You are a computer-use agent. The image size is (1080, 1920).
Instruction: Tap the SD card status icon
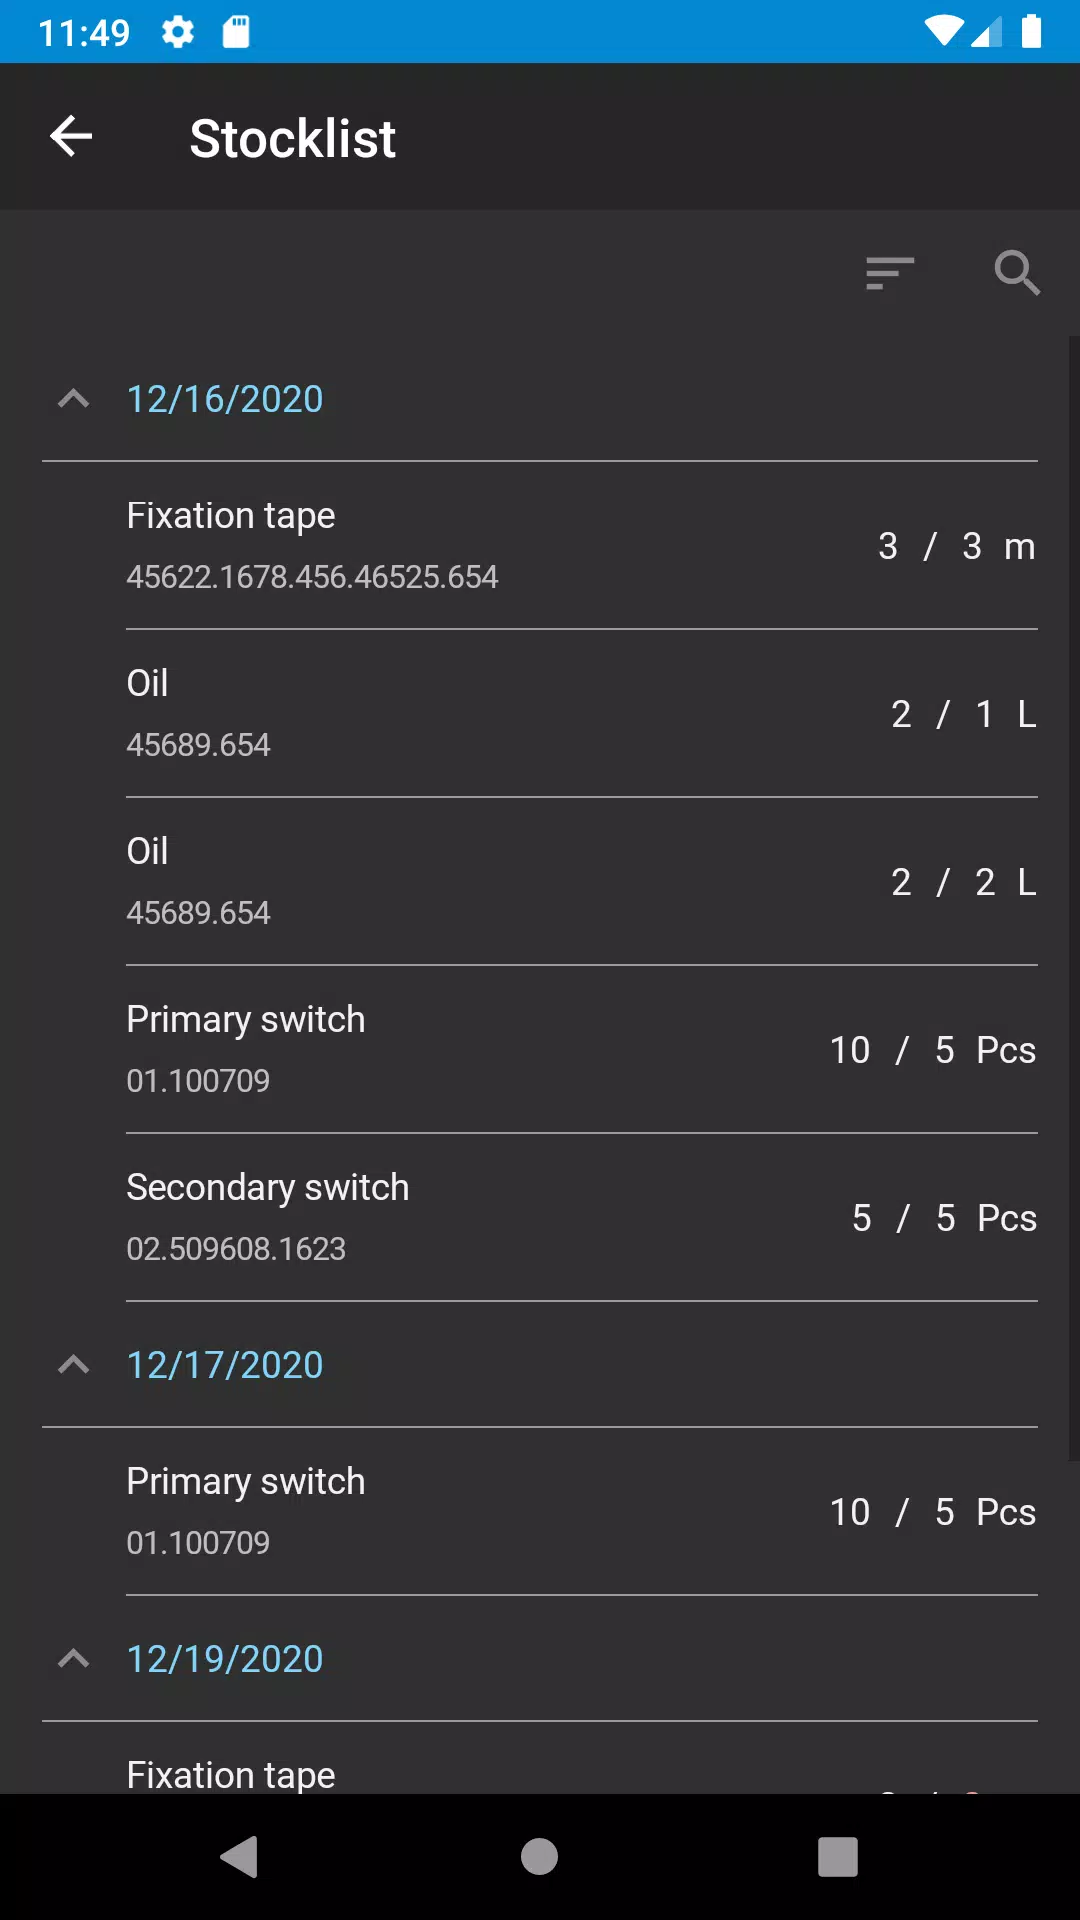pos(236,32)
